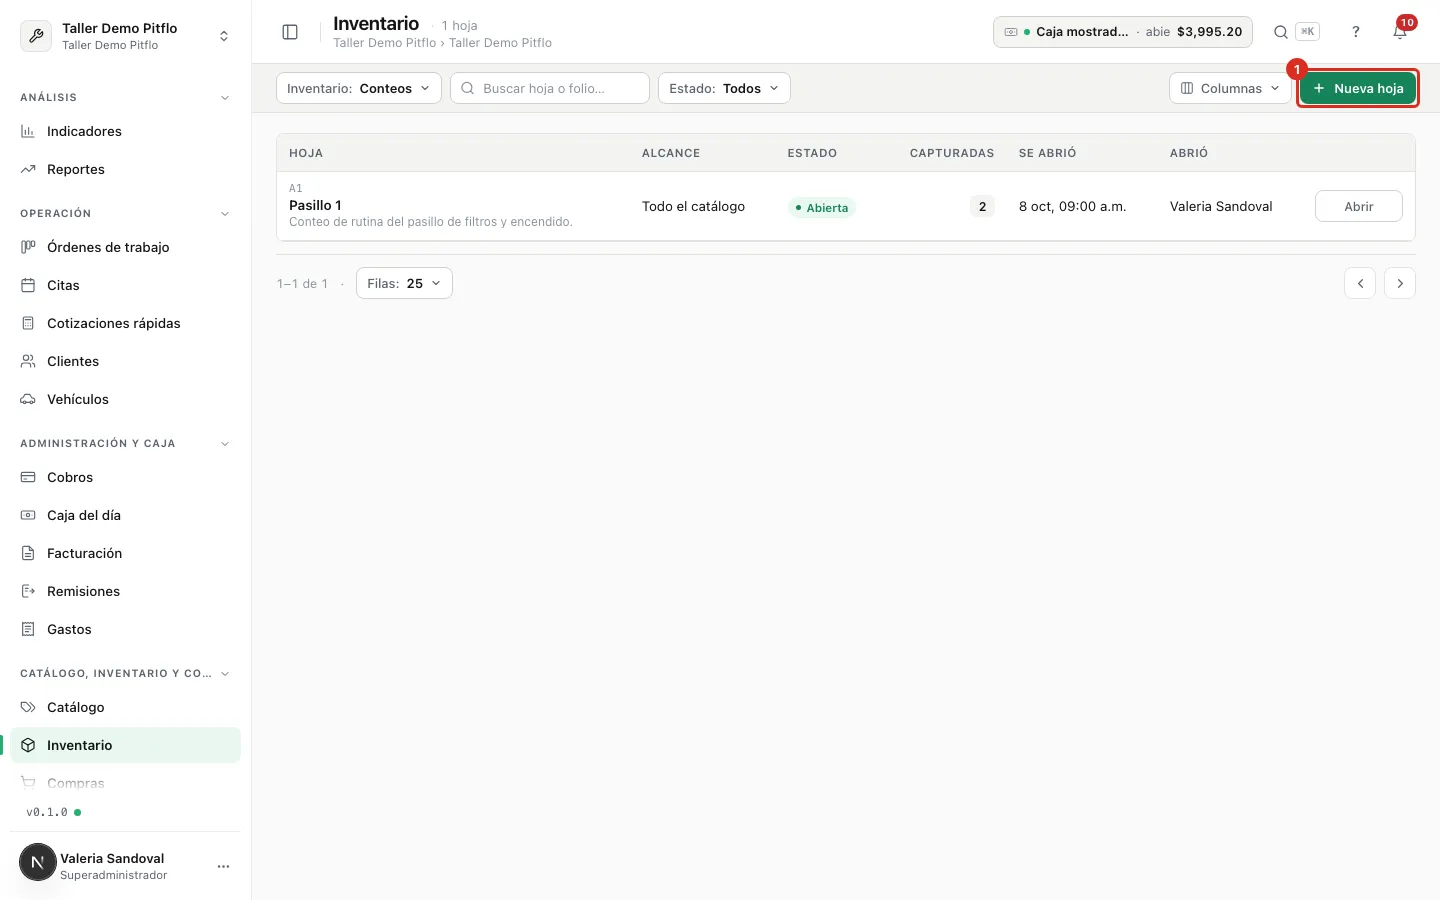The height and width of the screenshot is (900, 1440).
Task: Click the Cotizaciones rápidas calculator icon
Action: pos(28,323)
